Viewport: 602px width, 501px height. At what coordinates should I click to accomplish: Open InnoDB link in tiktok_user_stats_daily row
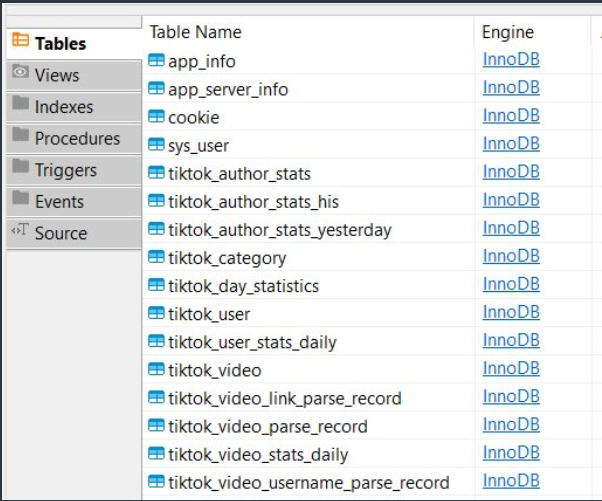point(511,340)
